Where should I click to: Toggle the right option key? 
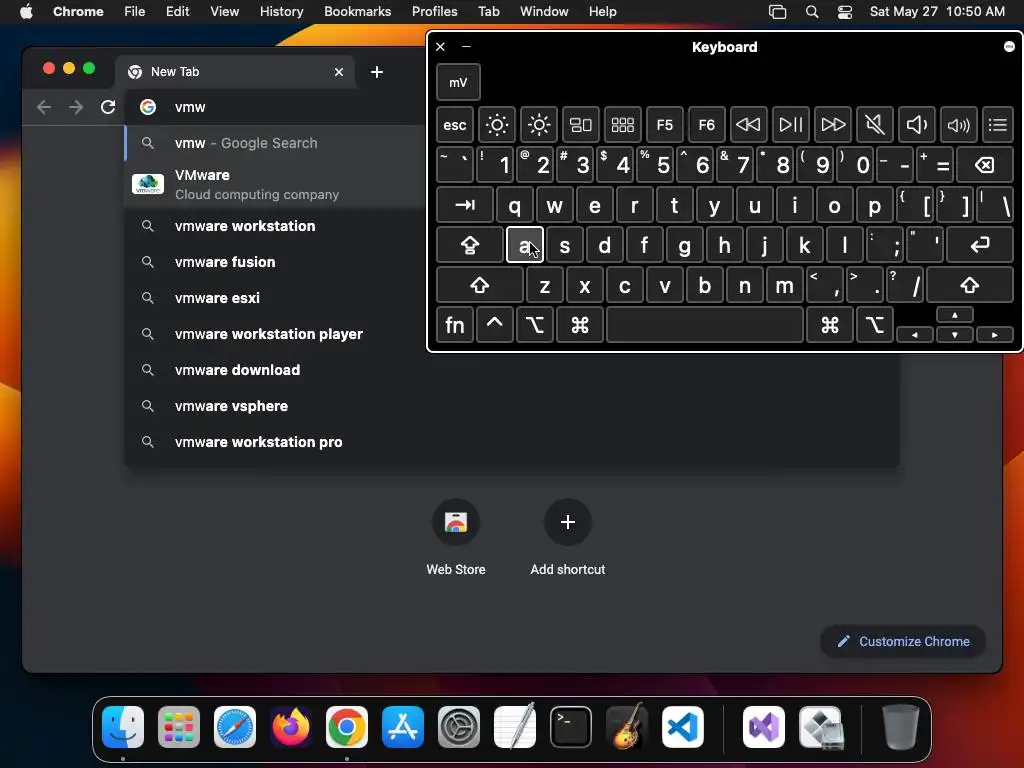[874, 325]
